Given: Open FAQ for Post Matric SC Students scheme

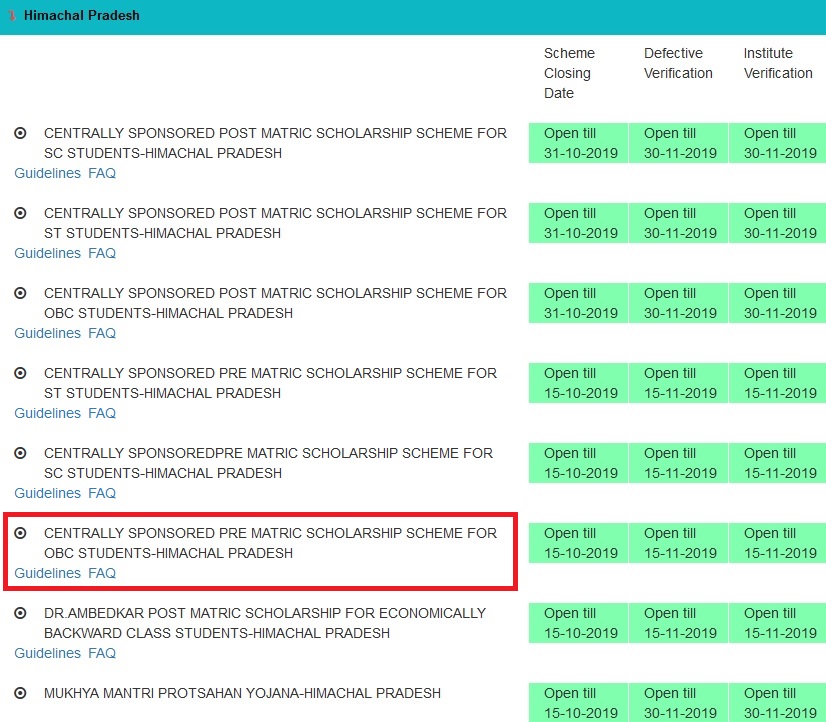Looking at the screenshot, I should coord(102,173).
